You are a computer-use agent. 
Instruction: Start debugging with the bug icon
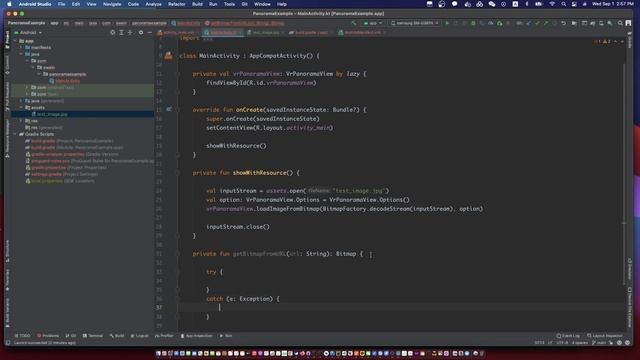pos(473,23)
